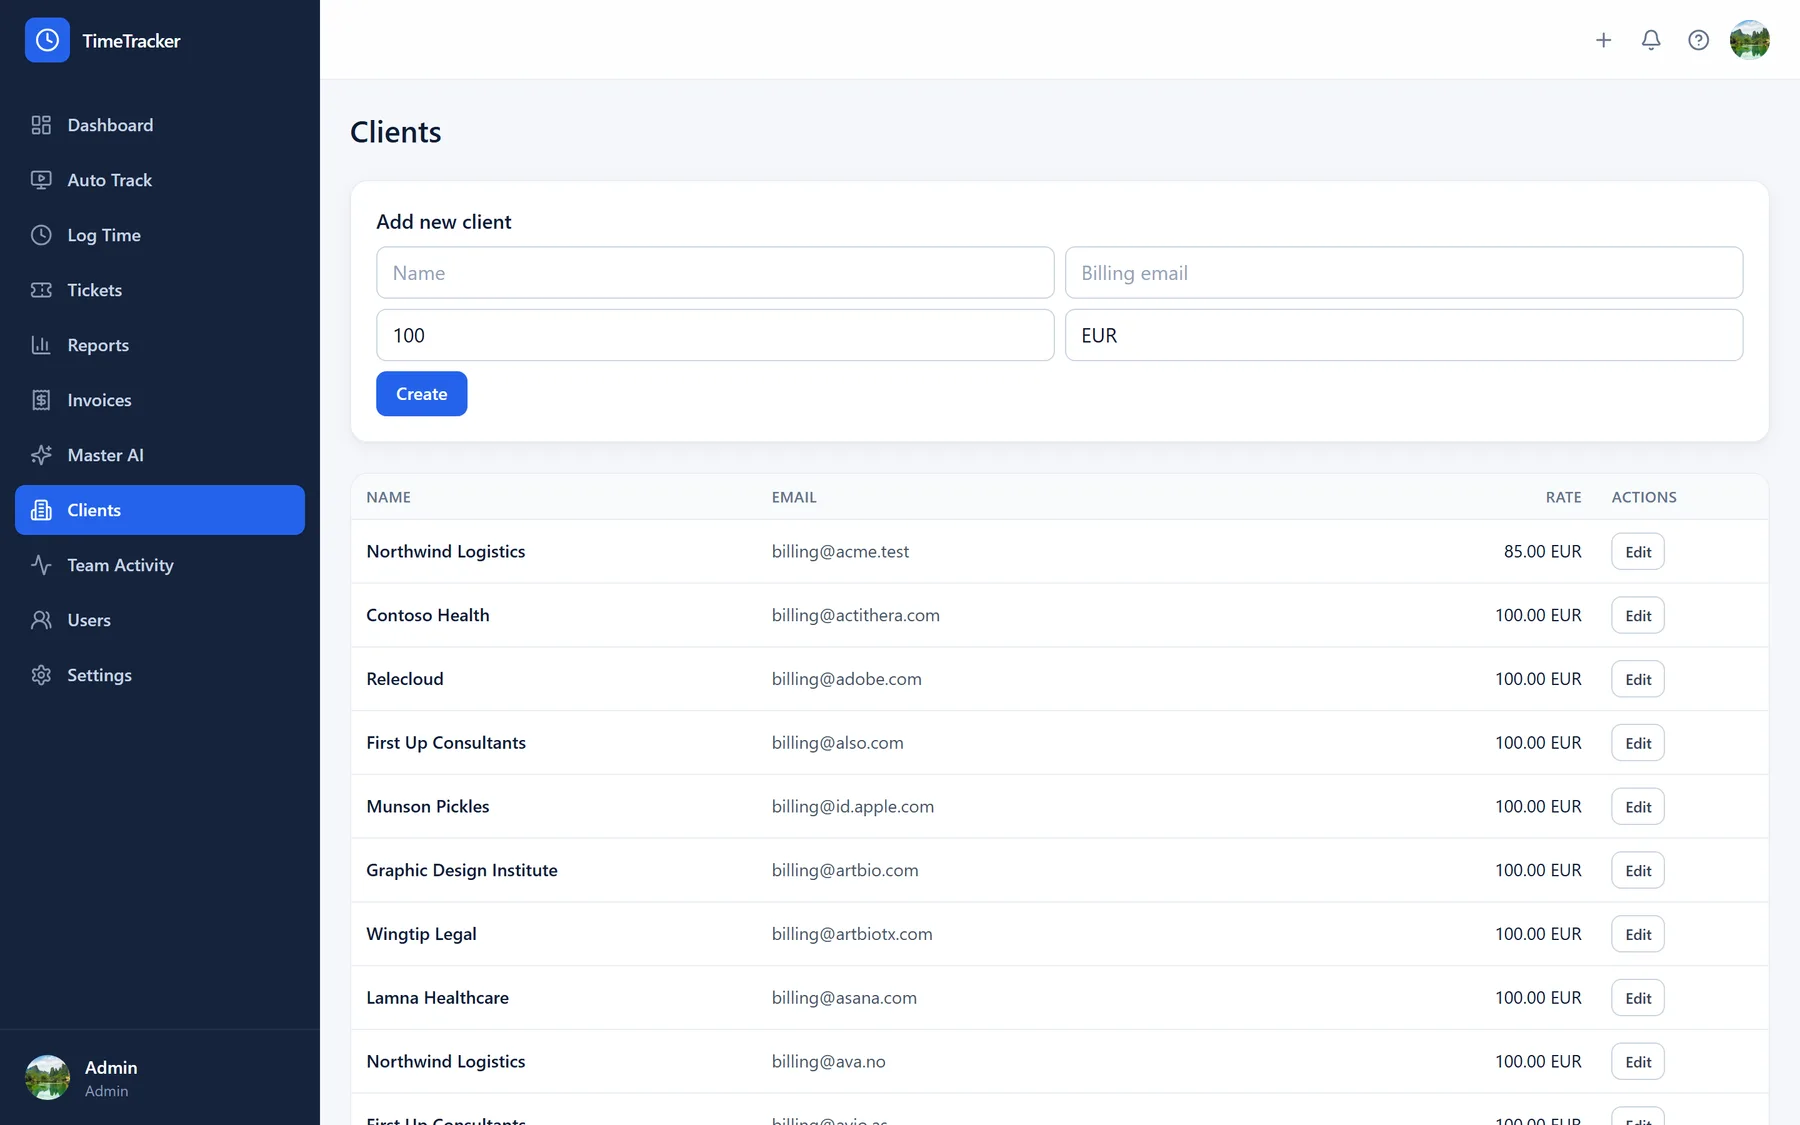Focus the Name input field

pos(715,273)
